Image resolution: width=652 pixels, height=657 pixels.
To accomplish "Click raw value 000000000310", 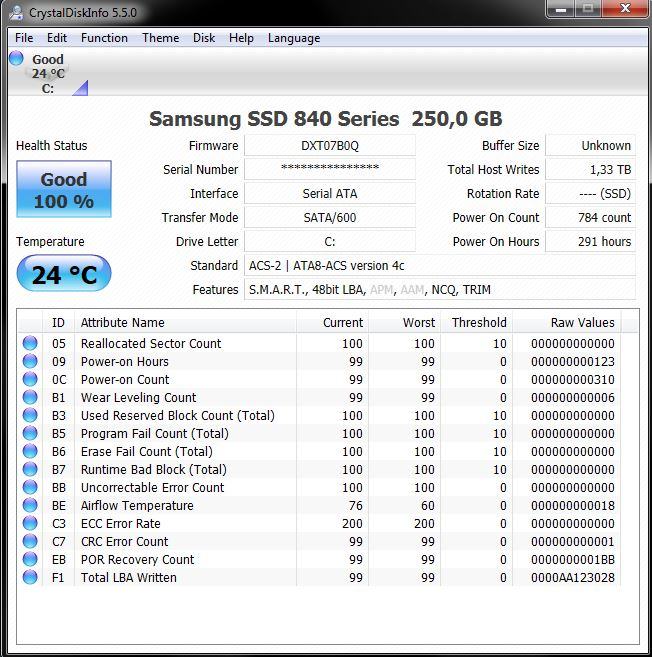I will click(x=573, y=380).
